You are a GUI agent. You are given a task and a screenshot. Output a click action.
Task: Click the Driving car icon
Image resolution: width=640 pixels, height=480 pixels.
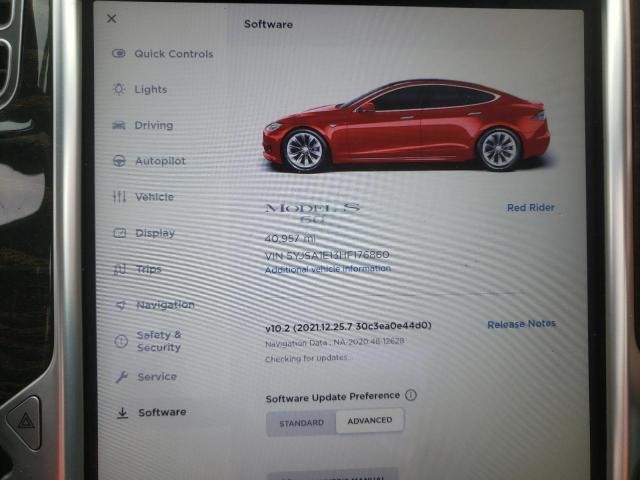[119, 126]
